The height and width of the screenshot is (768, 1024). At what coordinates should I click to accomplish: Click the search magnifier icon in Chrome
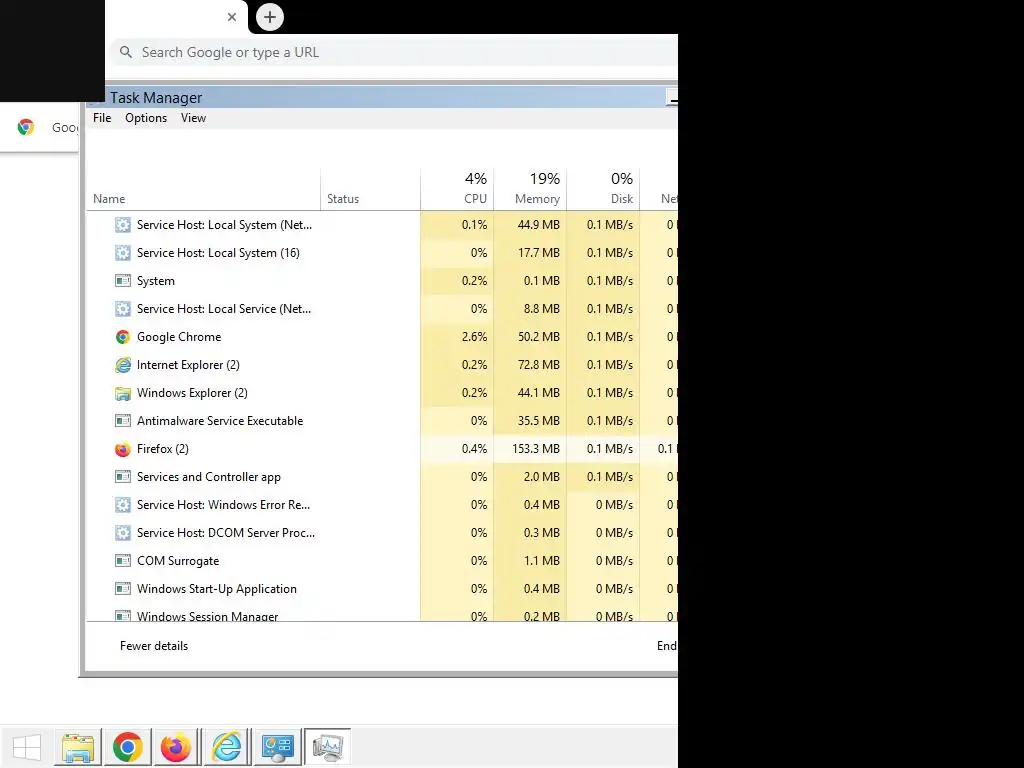coord(126,52)
